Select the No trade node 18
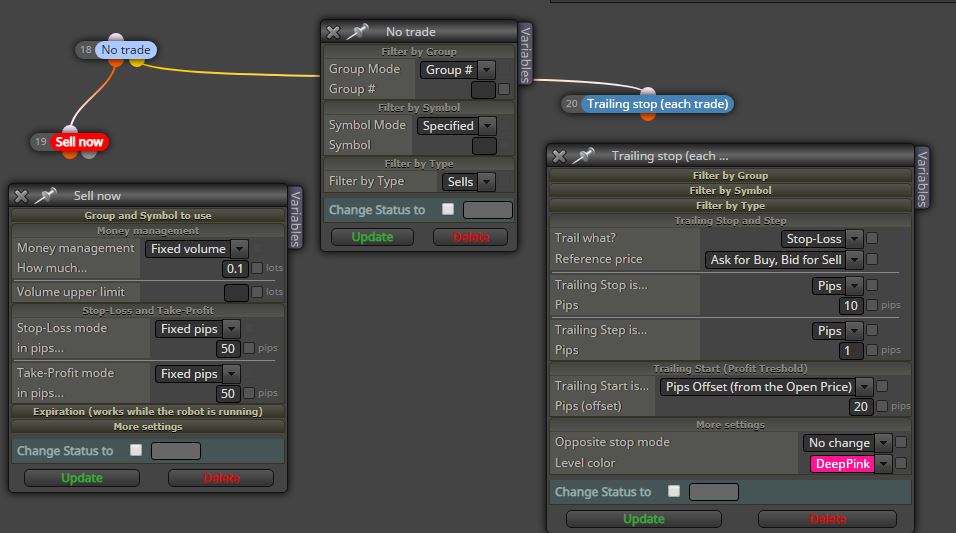 126,50
